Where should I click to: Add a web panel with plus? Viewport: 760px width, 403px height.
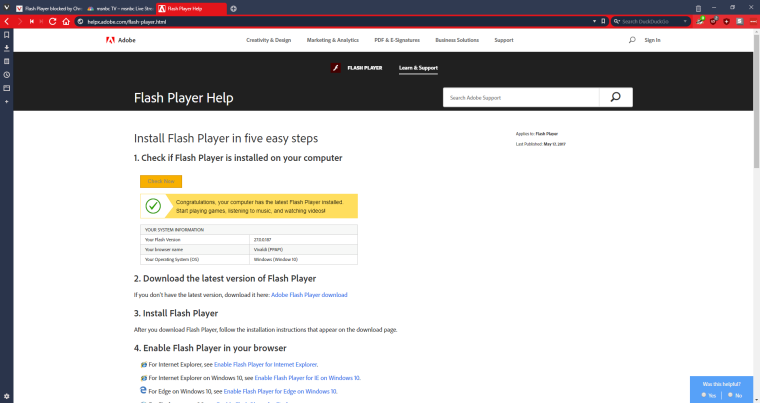pos(6,101)
